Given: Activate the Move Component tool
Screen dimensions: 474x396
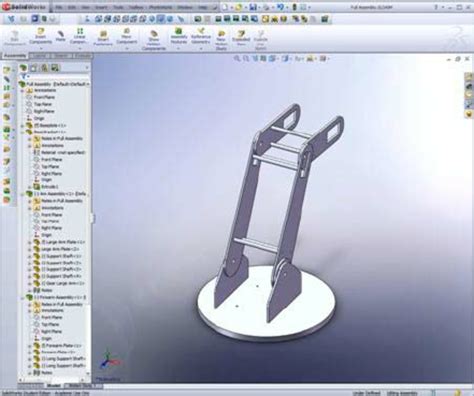Looking at the screenshot, I should 126,36.
